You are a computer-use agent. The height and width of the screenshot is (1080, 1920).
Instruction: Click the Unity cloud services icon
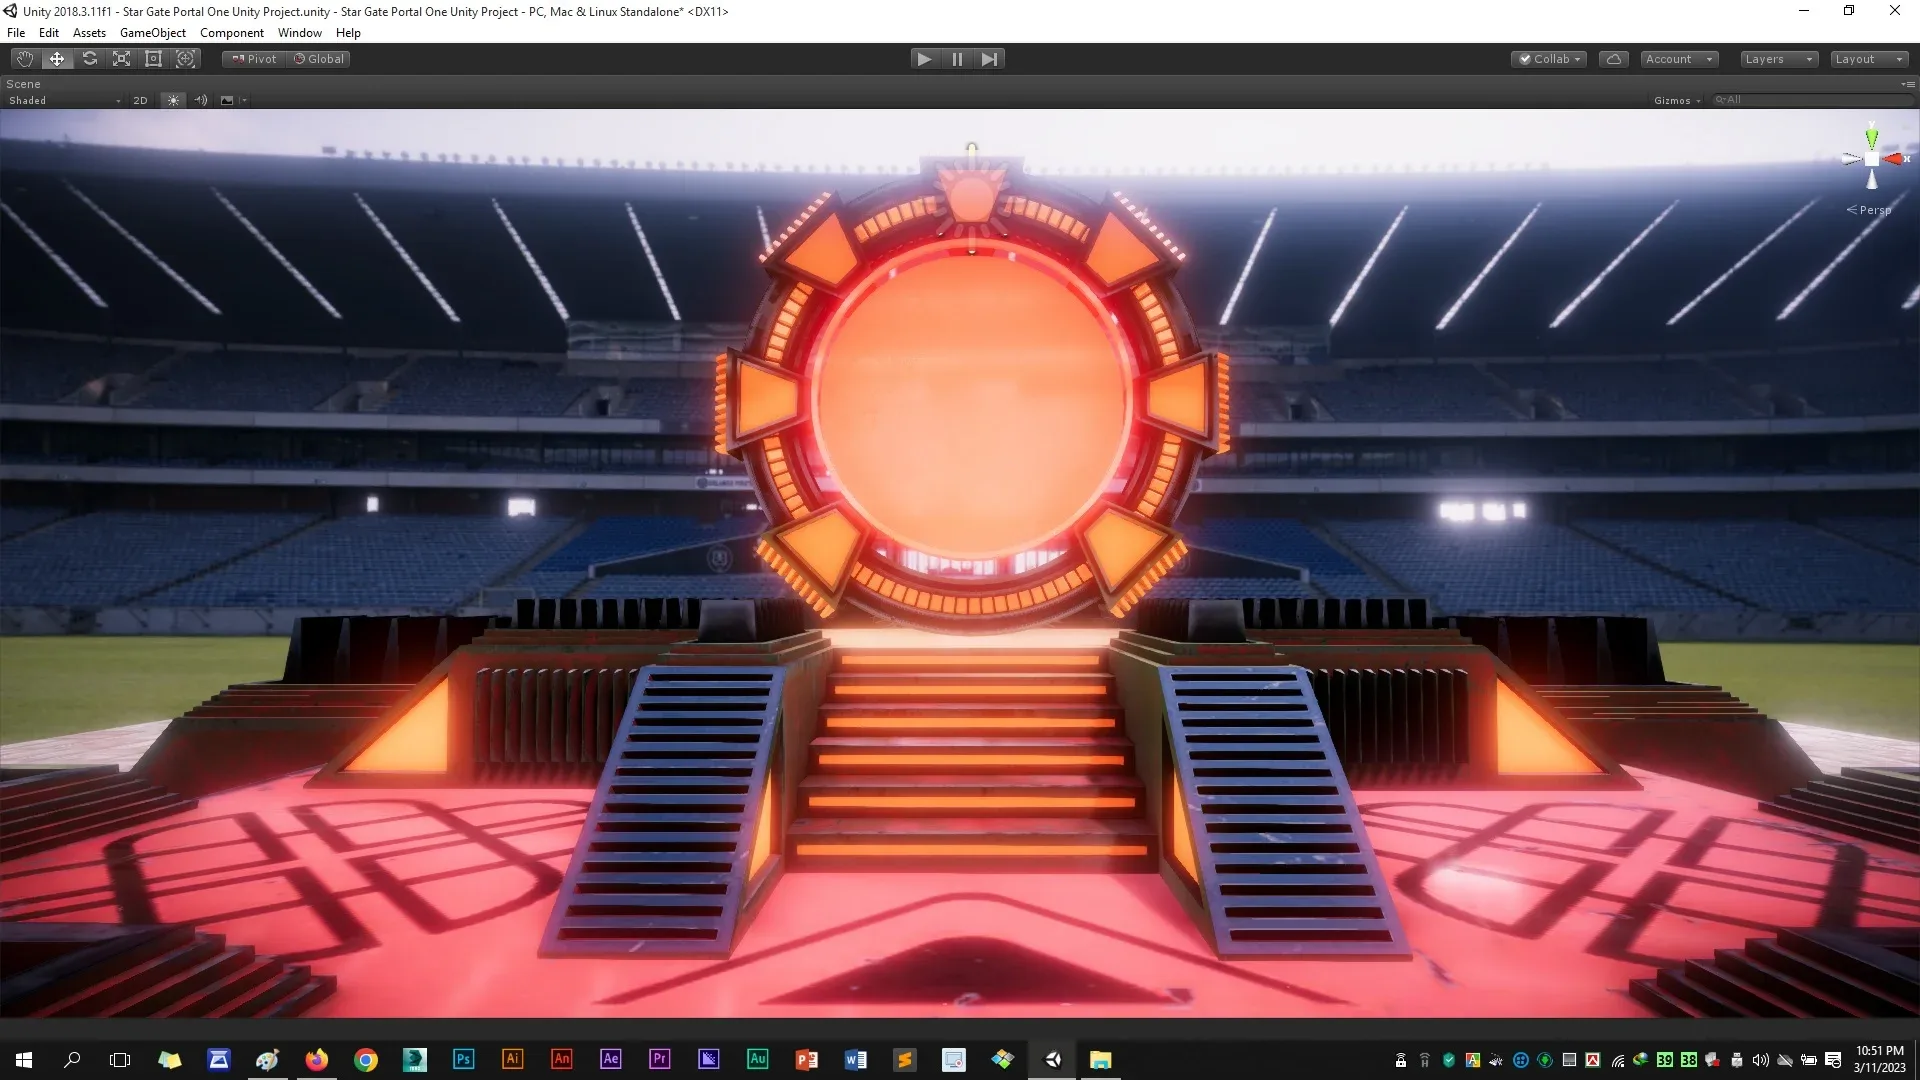(1613, 58)
